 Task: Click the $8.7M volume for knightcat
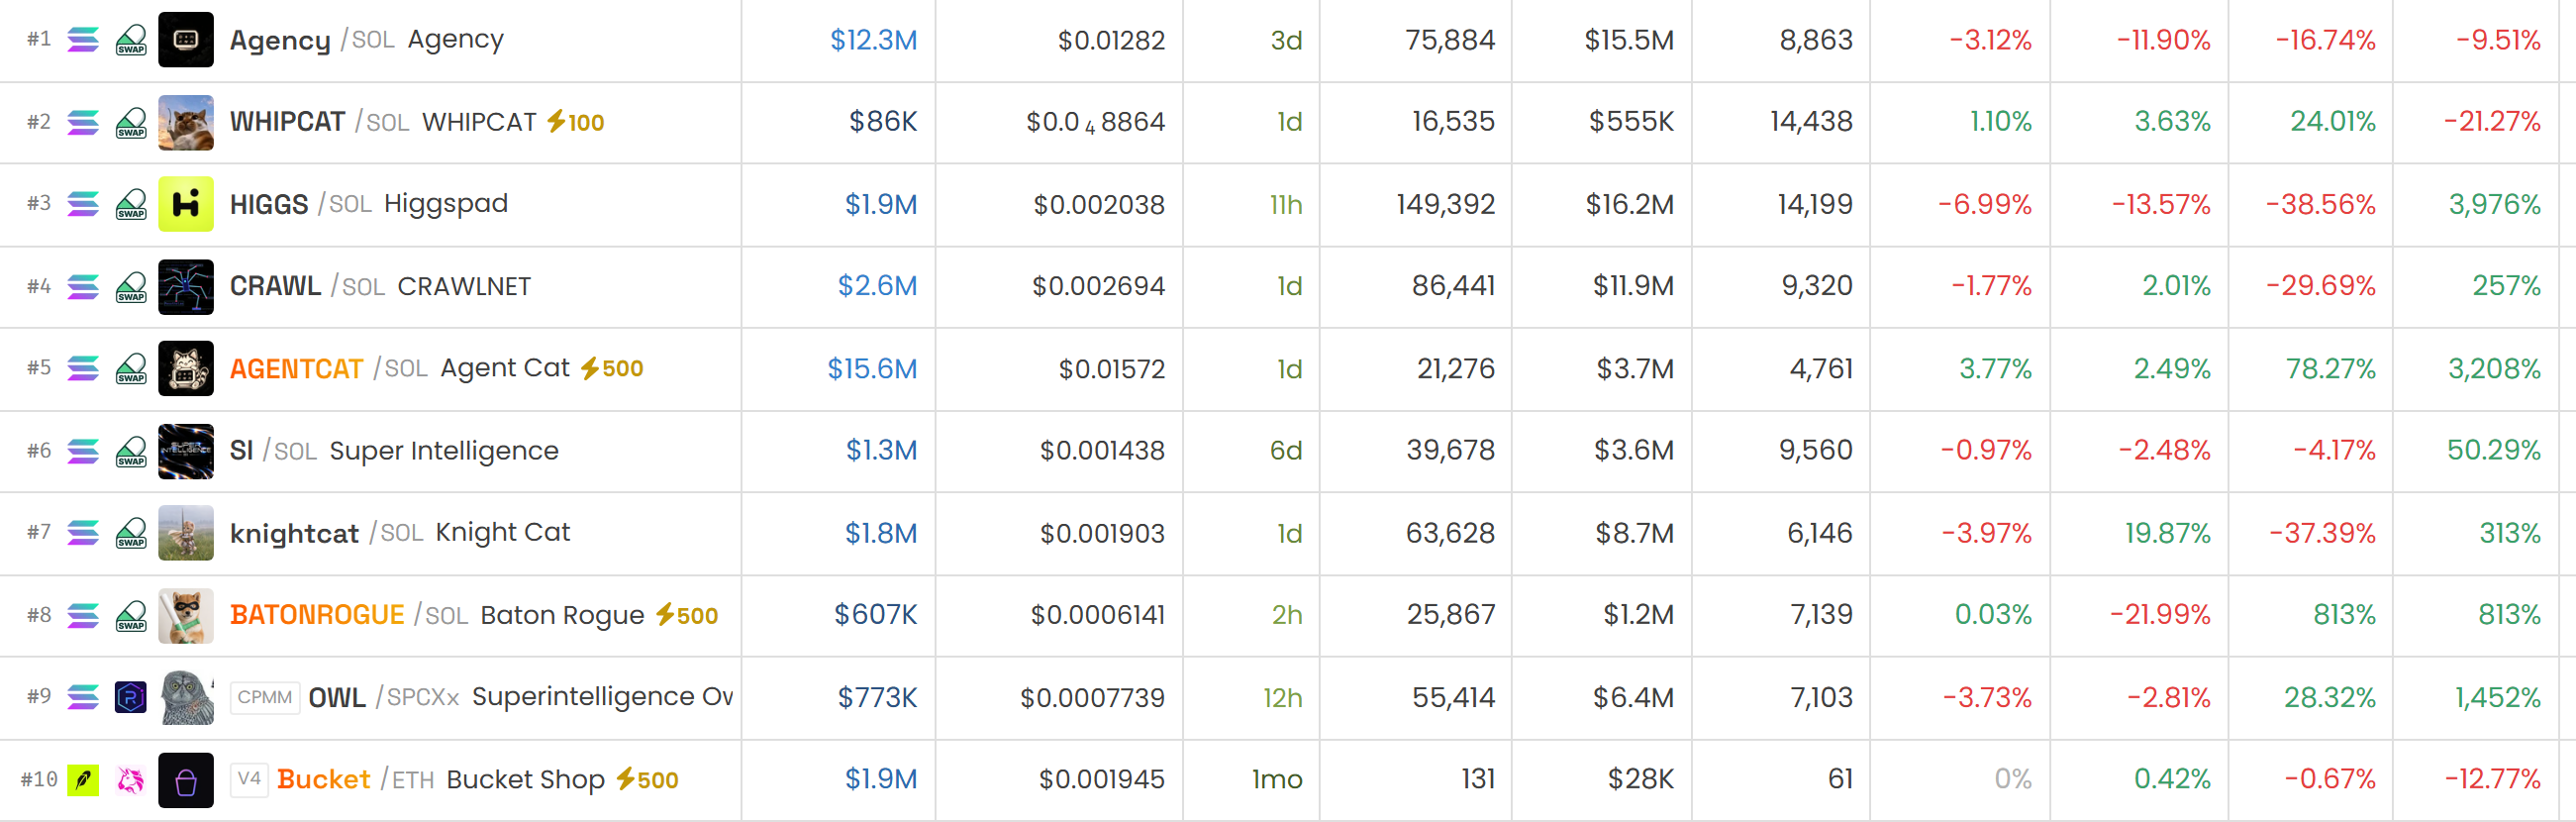(x=1634, y=533)
